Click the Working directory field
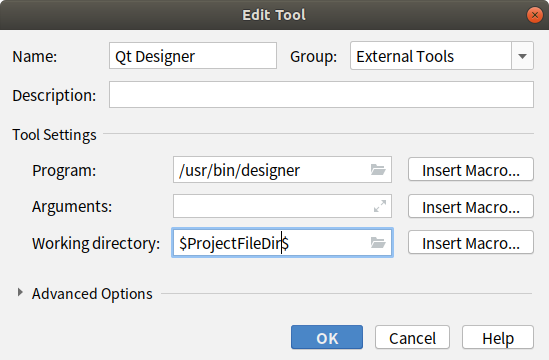 pyautogui.click(x=282, y=243)
